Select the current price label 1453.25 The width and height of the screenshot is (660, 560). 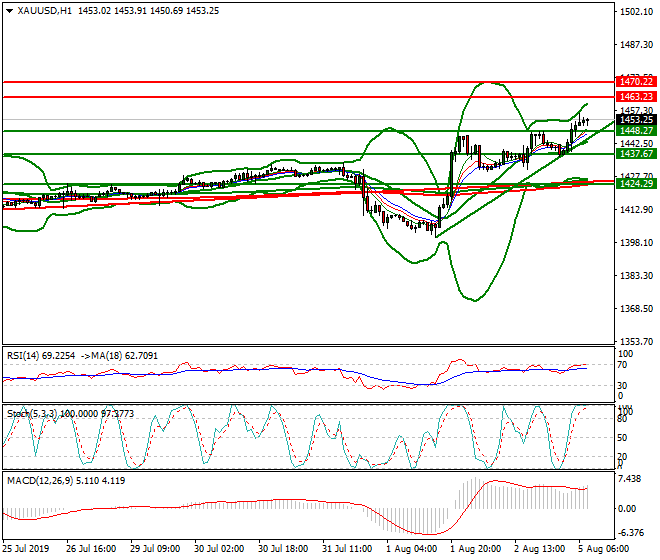click(x=636, y=120)
